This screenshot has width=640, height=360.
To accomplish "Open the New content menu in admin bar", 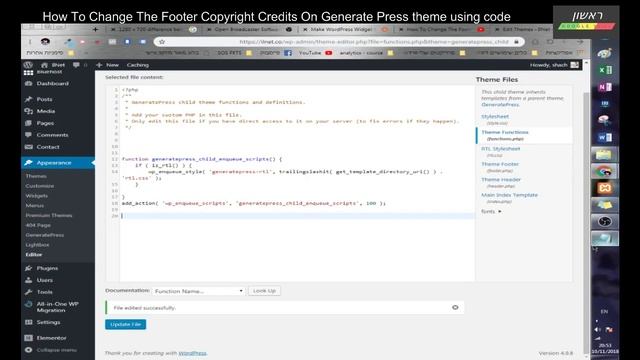I will (108, 65).
